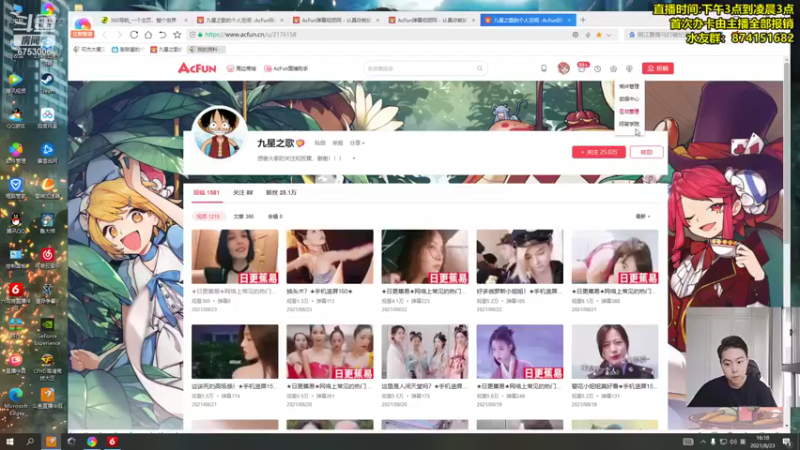The height and width of the screenshot is (450, 800).
Task: Click 数据中心 in dropdown menu
Action: click(x=629, y=99)
